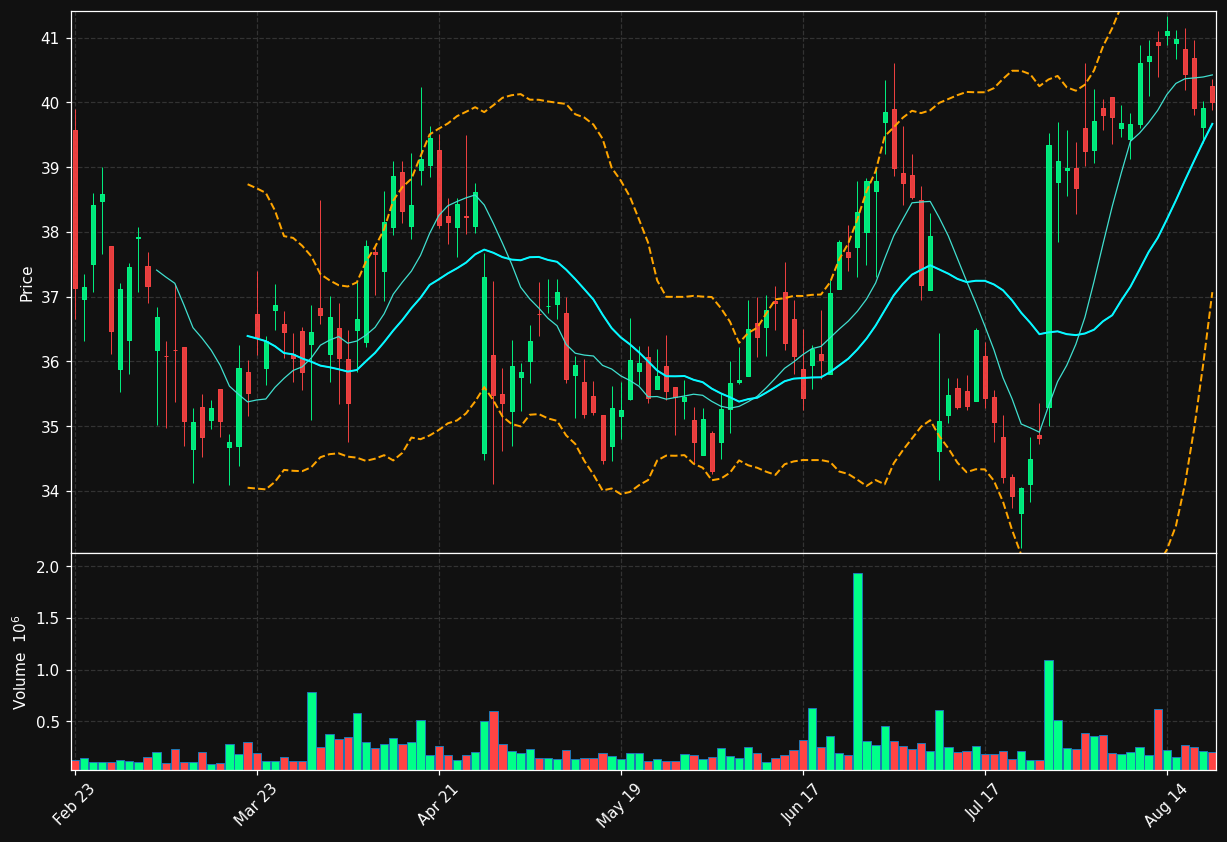The width and height of the screenshot is (1227, 842).
Task: Click the 40 price tick label
Action: 50,103
